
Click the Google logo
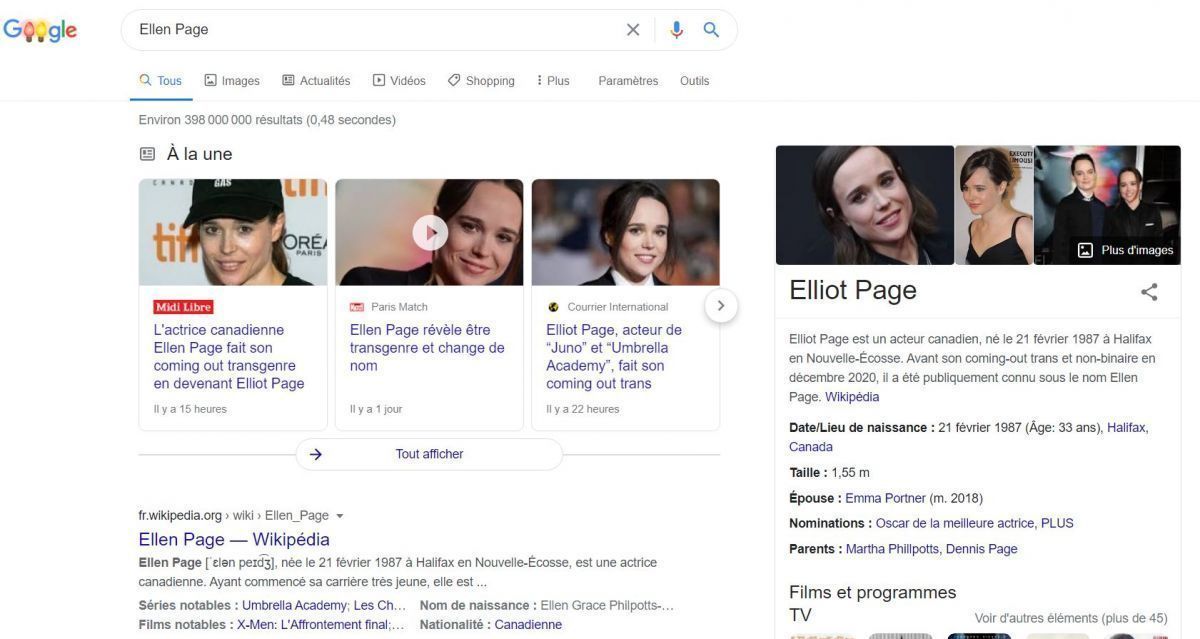coord(40,30)
